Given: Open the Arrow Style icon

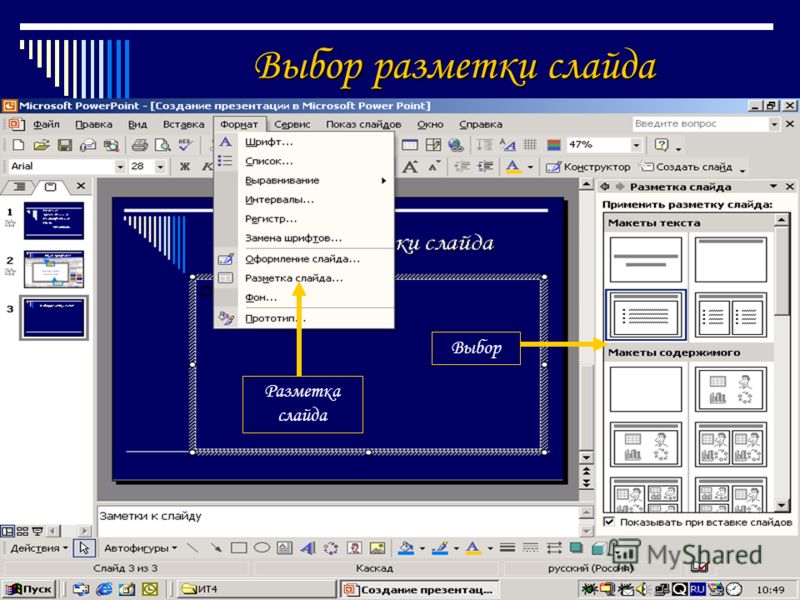Looking at the screenshot, I should (554, 548).
